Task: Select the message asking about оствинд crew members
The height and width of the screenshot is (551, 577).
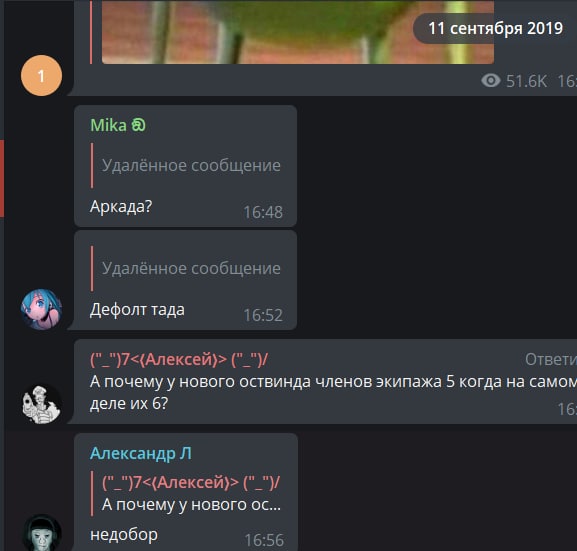Action: click(333, 393)
